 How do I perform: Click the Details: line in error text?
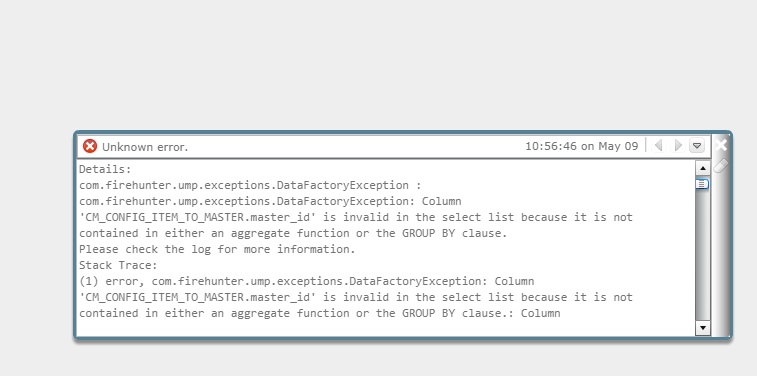point(105,169)
